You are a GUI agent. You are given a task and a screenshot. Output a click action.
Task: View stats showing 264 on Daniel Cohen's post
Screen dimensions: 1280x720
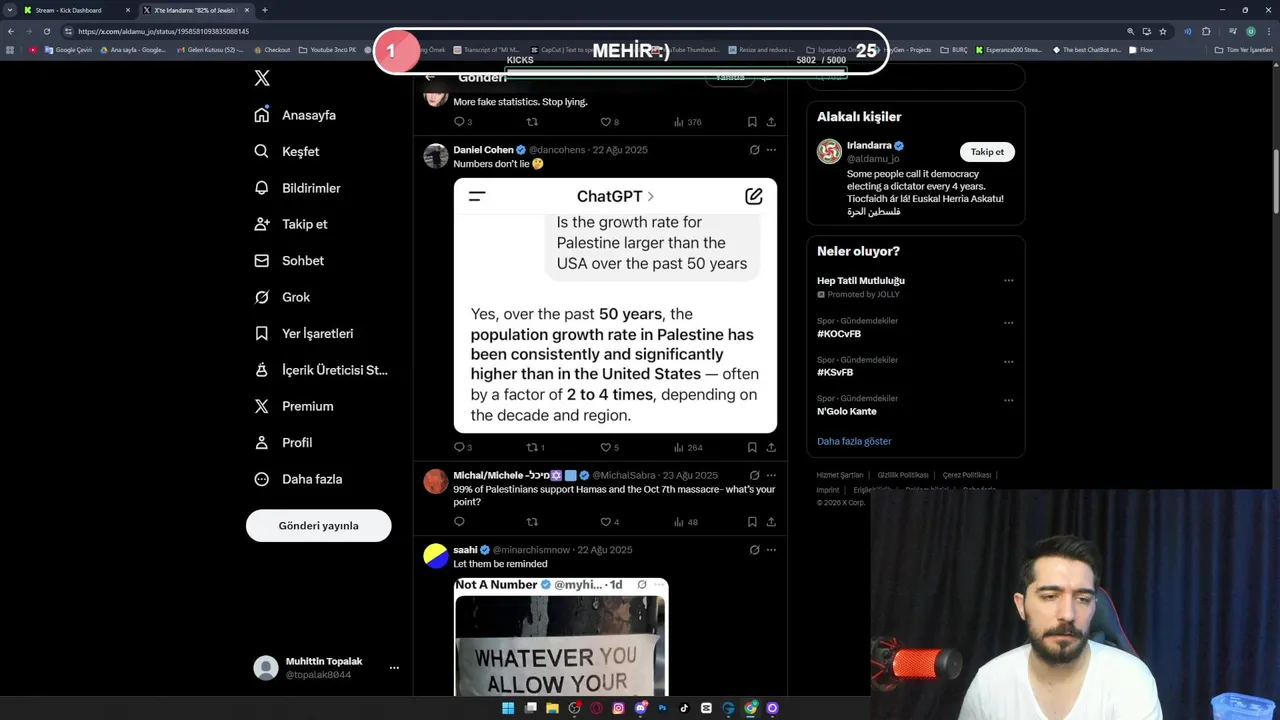[x=688, y=447]
